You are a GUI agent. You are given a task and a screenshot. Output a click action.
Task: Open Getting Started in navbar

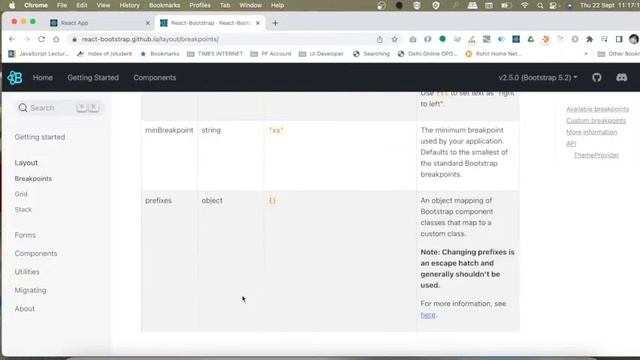[93, 78]
